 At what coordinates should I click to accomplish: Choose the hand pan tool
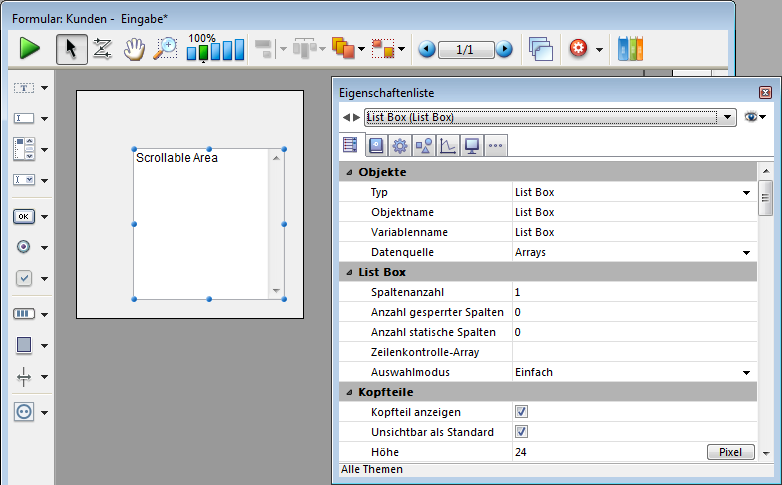click(x=134, y=48)
